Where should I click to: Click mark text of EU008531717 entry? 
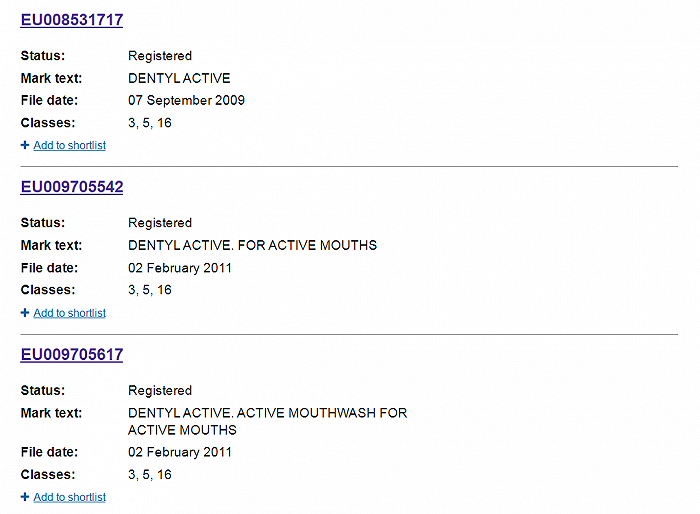[179, 78]
